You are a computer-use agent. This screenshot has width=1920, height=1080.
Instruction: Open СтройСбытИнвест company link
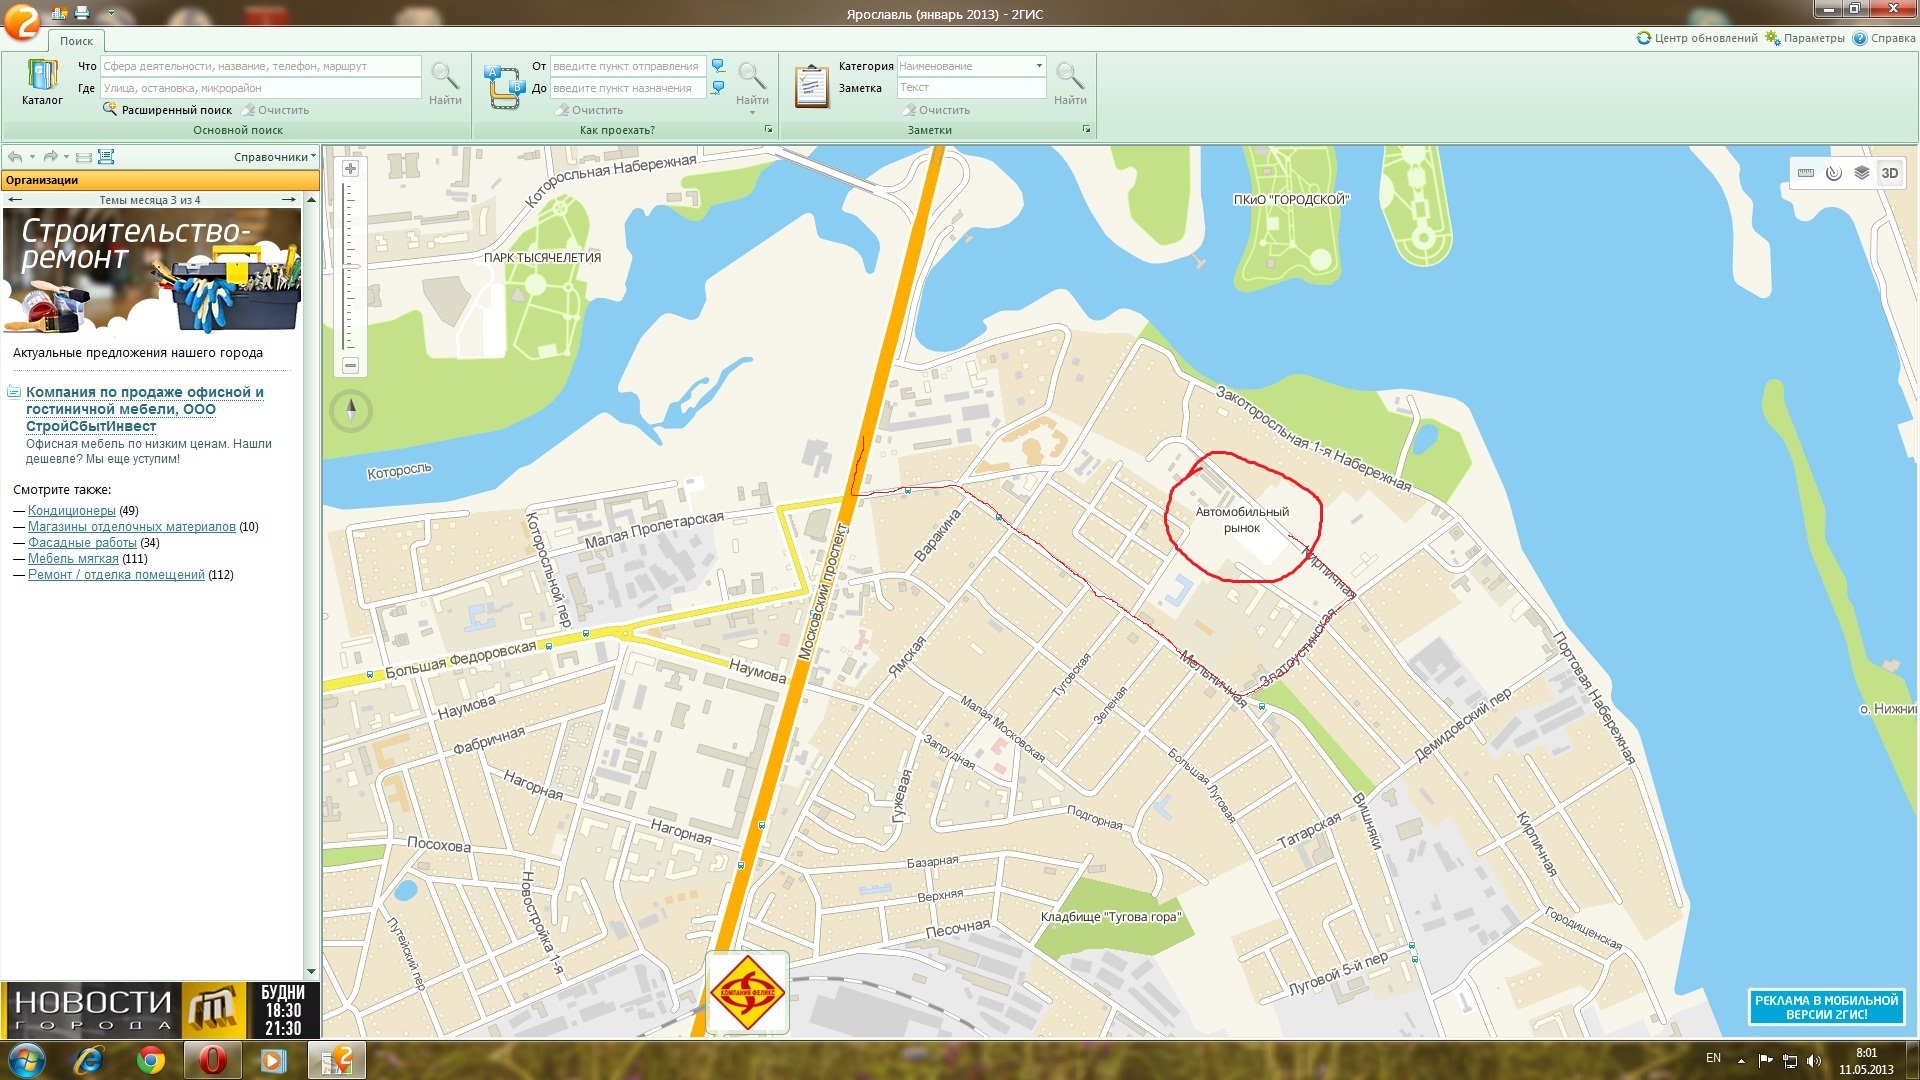point(145,409)
